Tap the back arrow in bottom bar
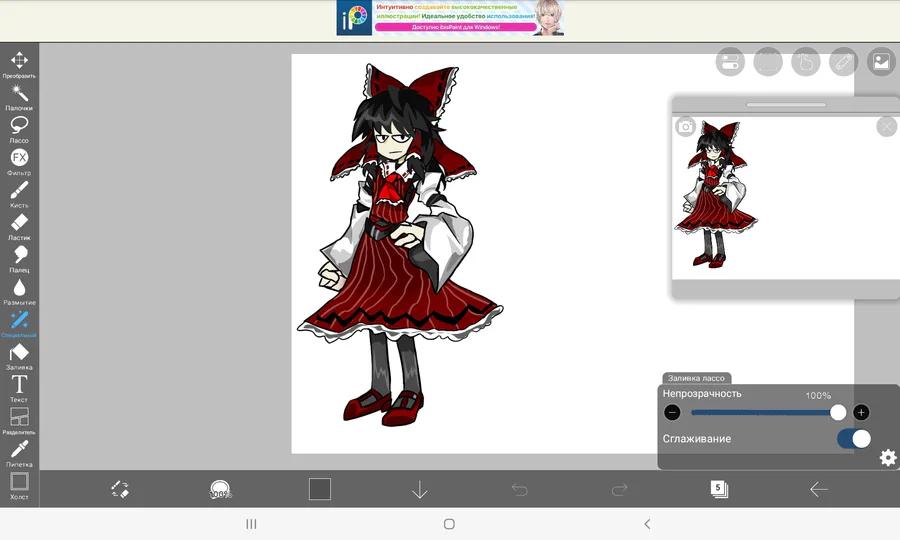 [x=819, y=490]
